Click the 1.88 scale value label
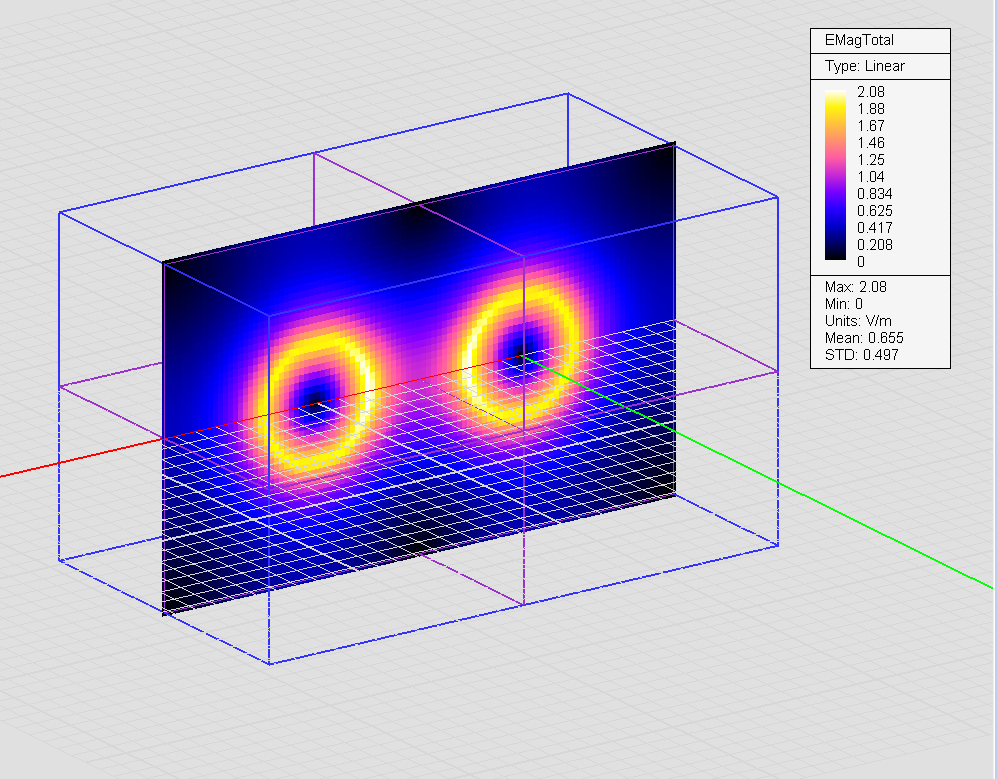 tap(871, 109)
